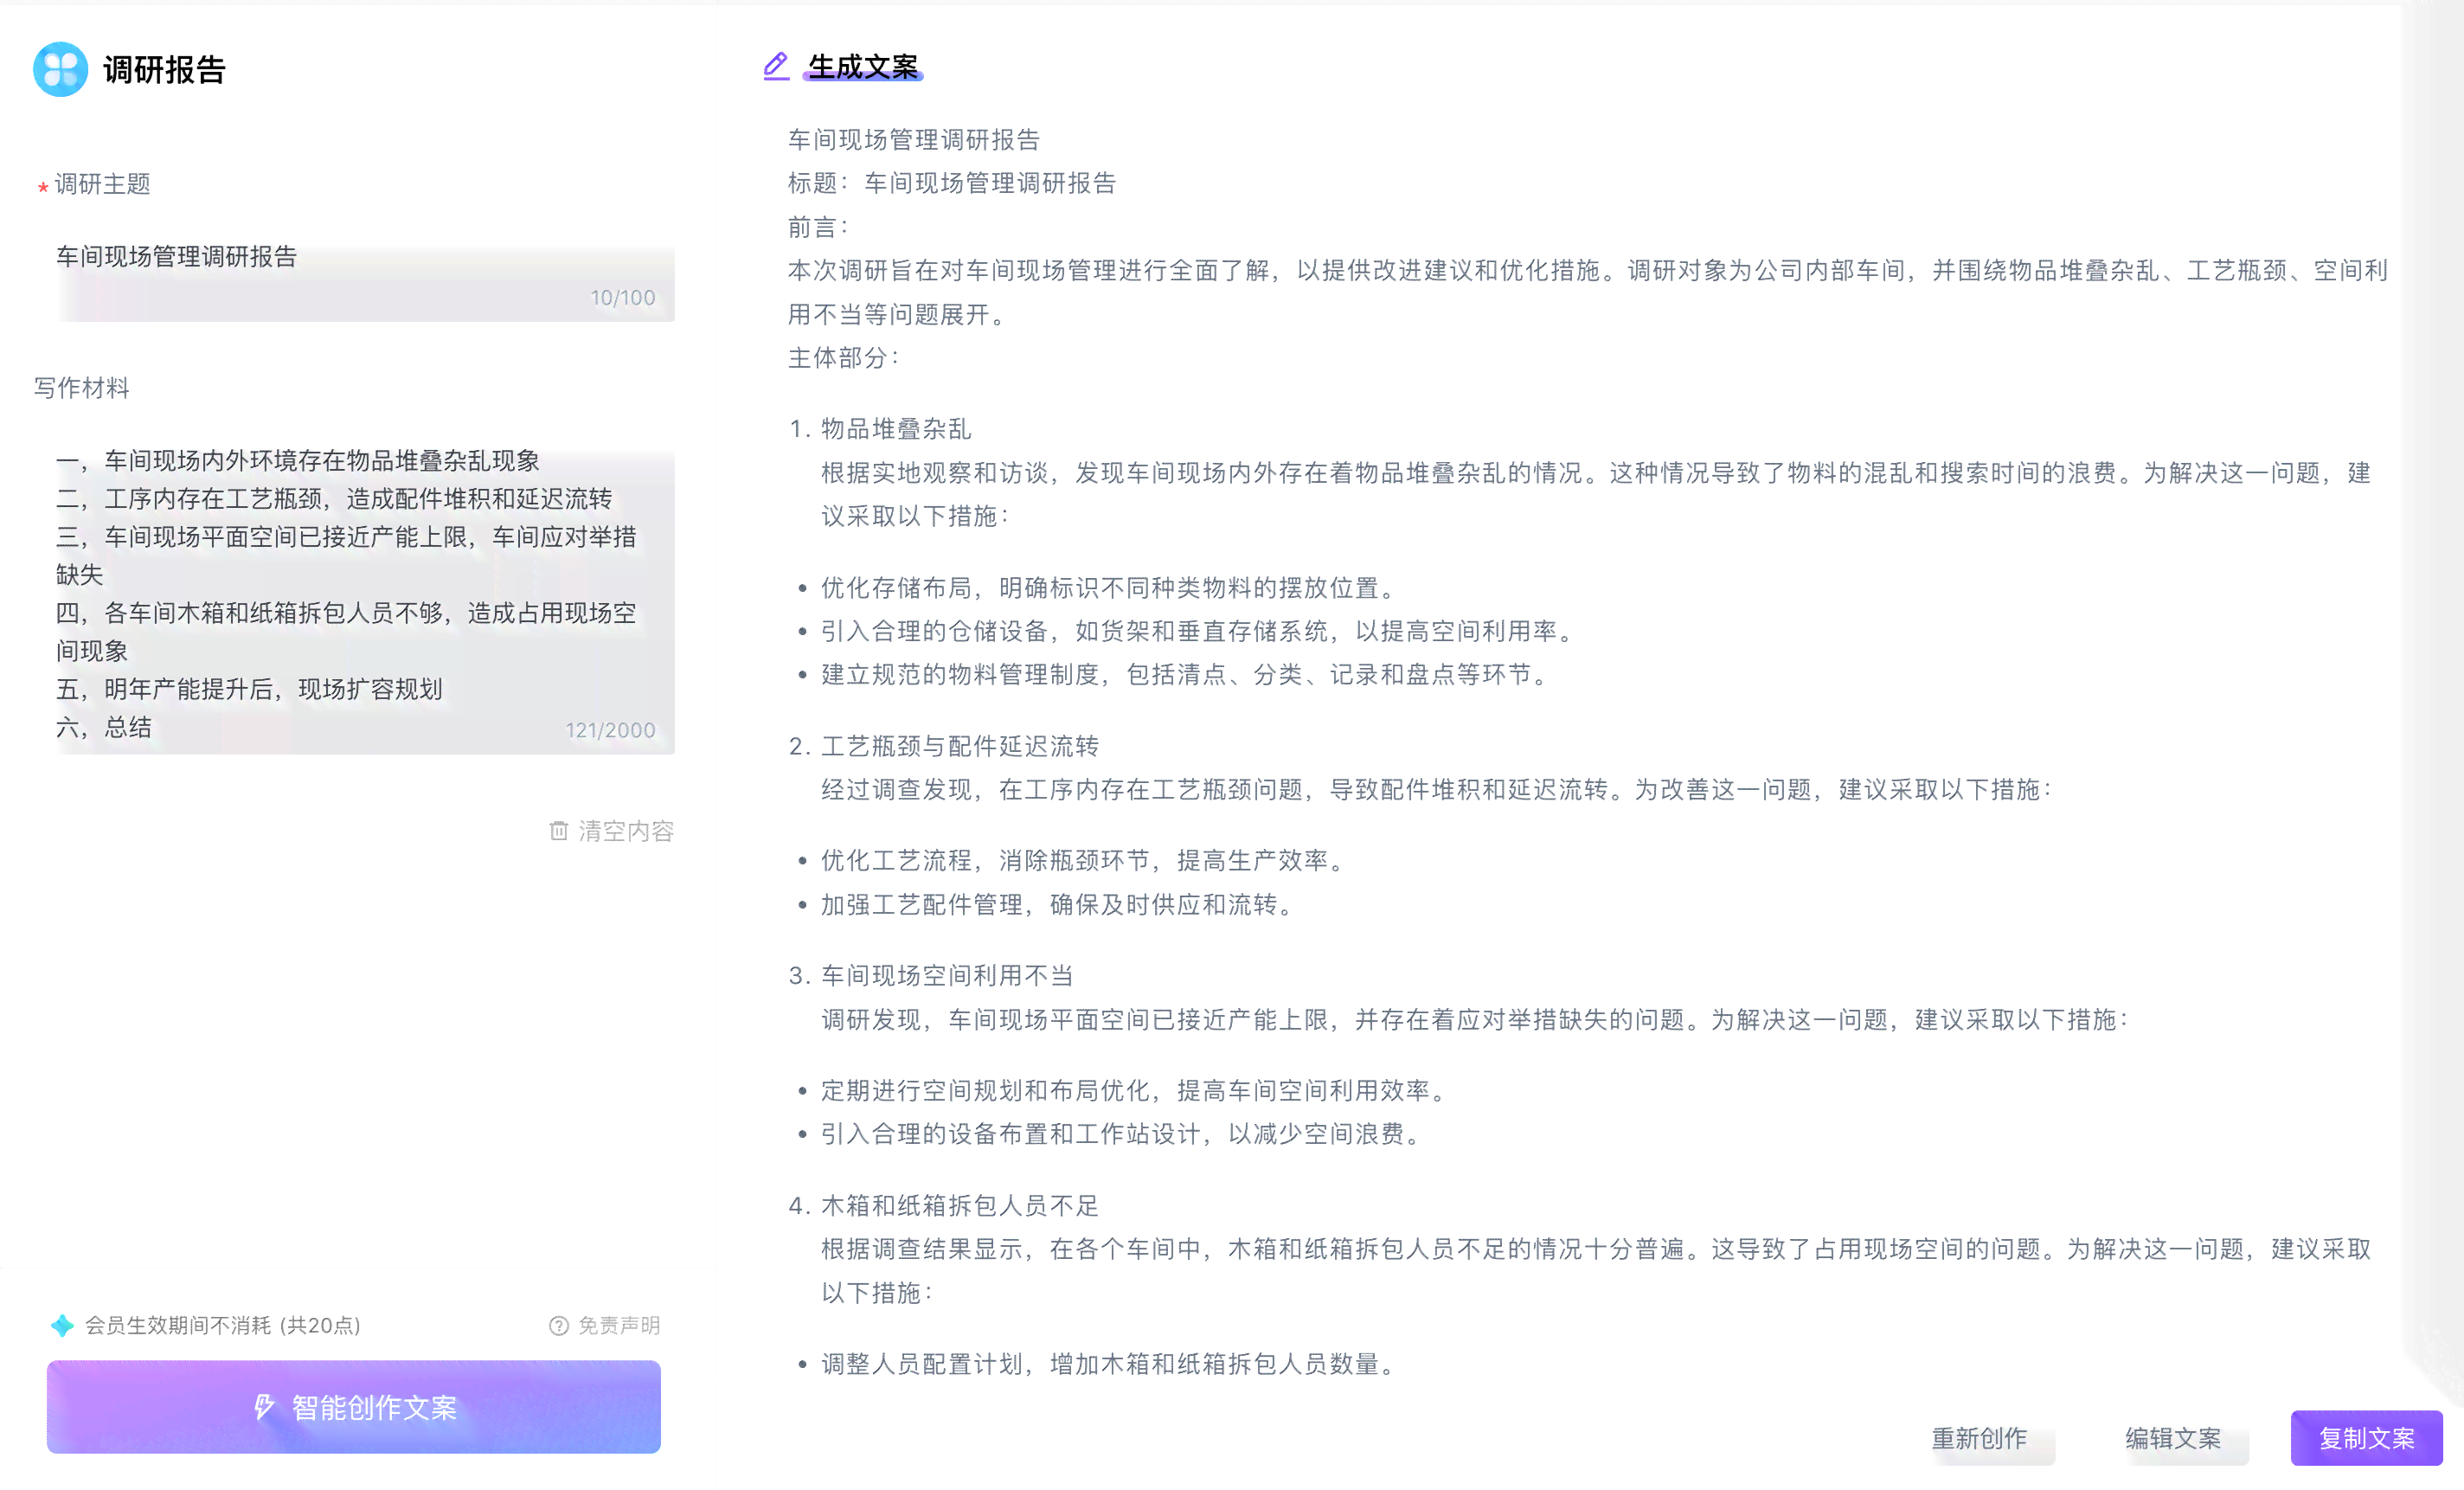Screen dimensions: 2464x1490
Task: Click the 10/100 character counter
Action: [x=622, y=298]
